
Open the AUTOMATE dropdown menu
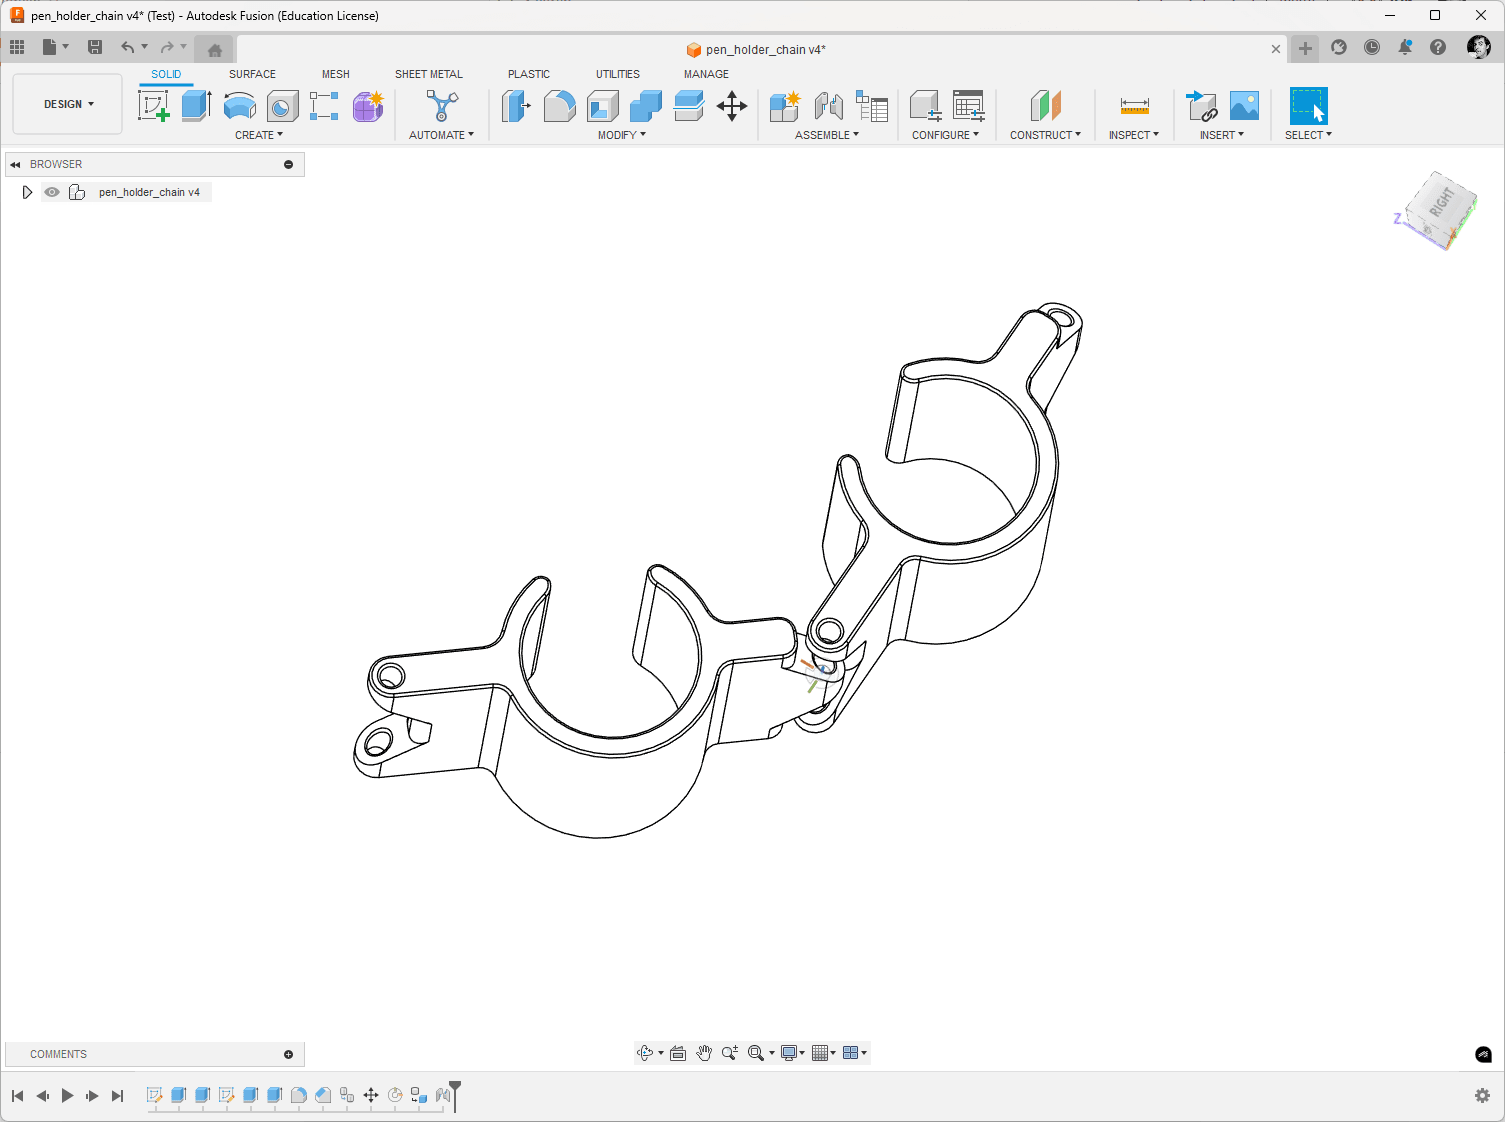point(441,135)
